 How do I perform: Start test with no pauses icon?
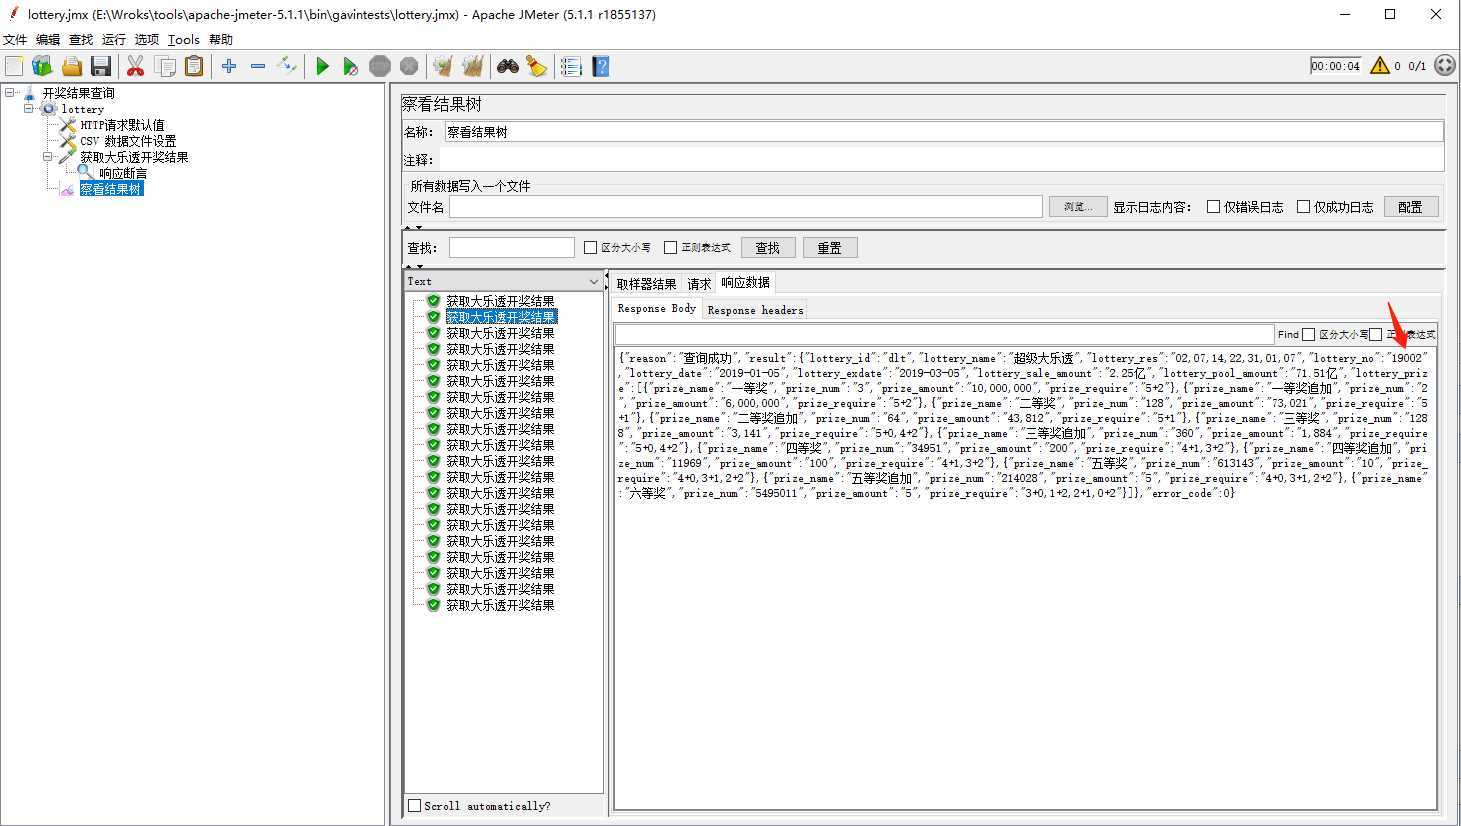(x=350, y=66)
